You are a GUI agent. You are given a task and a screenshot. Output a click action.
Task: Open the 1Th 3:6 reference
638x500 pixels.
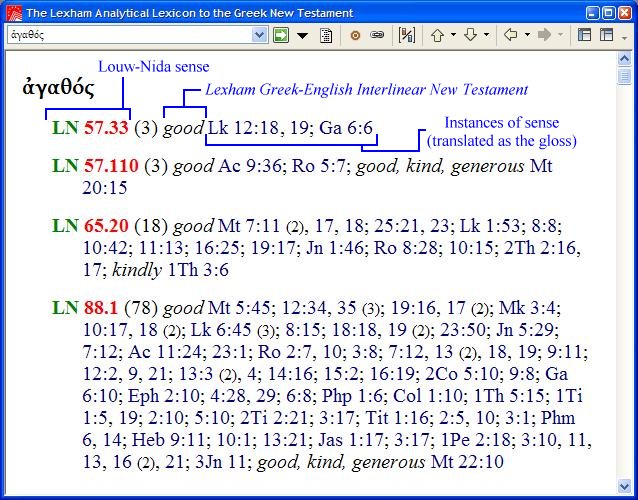pyautogui.click(x=198, y=270)
